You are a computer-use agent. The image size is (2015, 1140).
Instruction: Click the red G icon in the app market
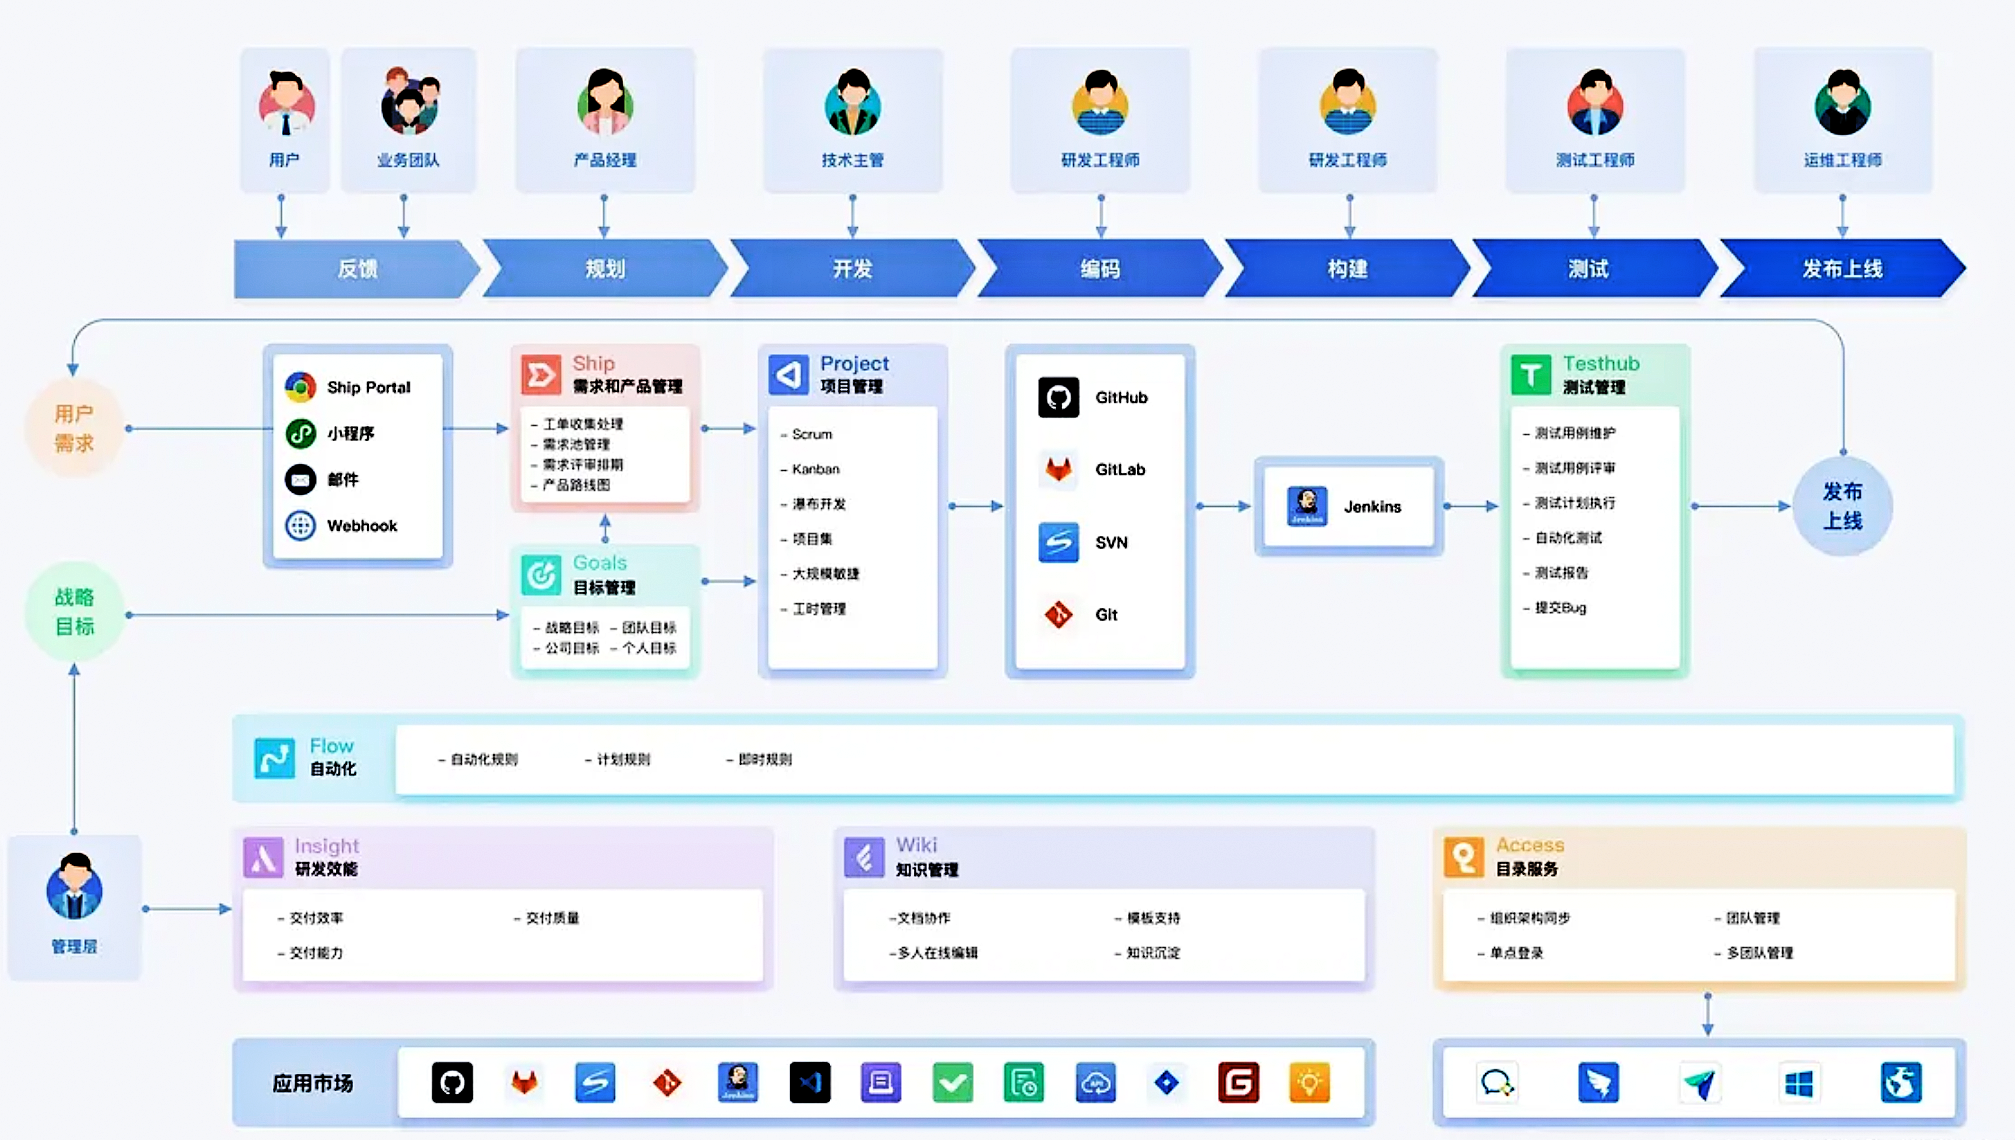point(1238,1083)
